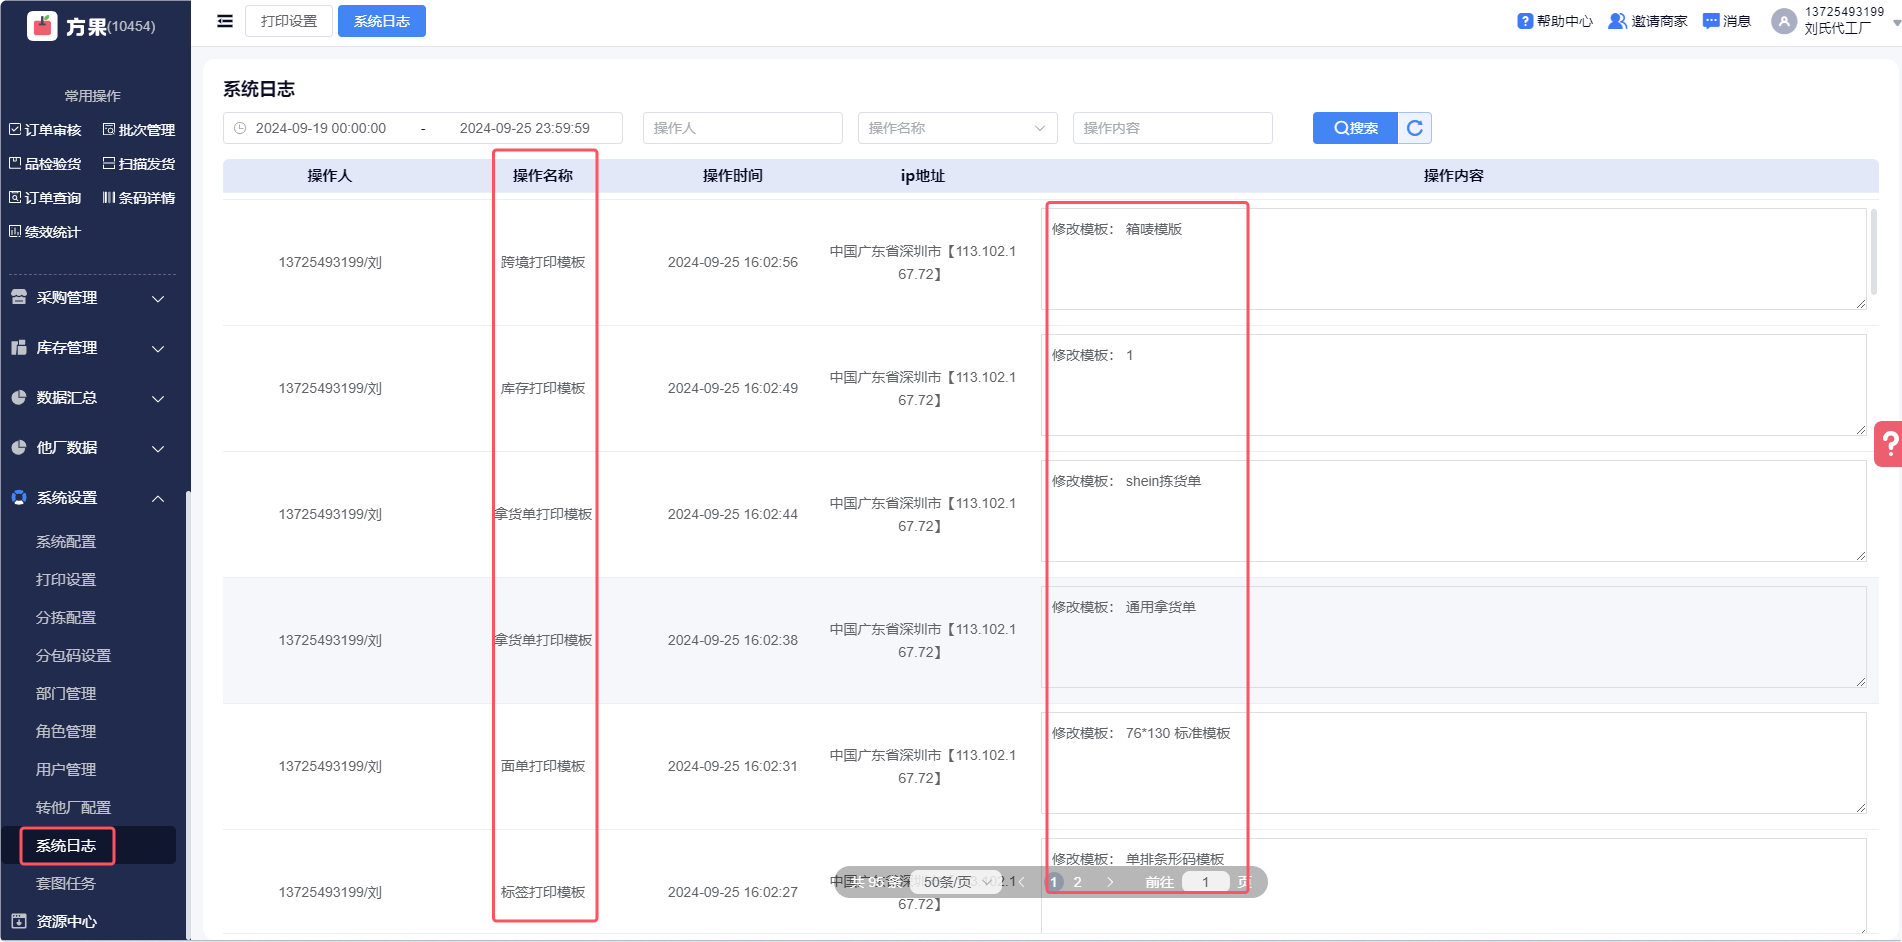Collapse the 系统设置 menu
Screen dimensions: 1902x942
click(88, 498)
